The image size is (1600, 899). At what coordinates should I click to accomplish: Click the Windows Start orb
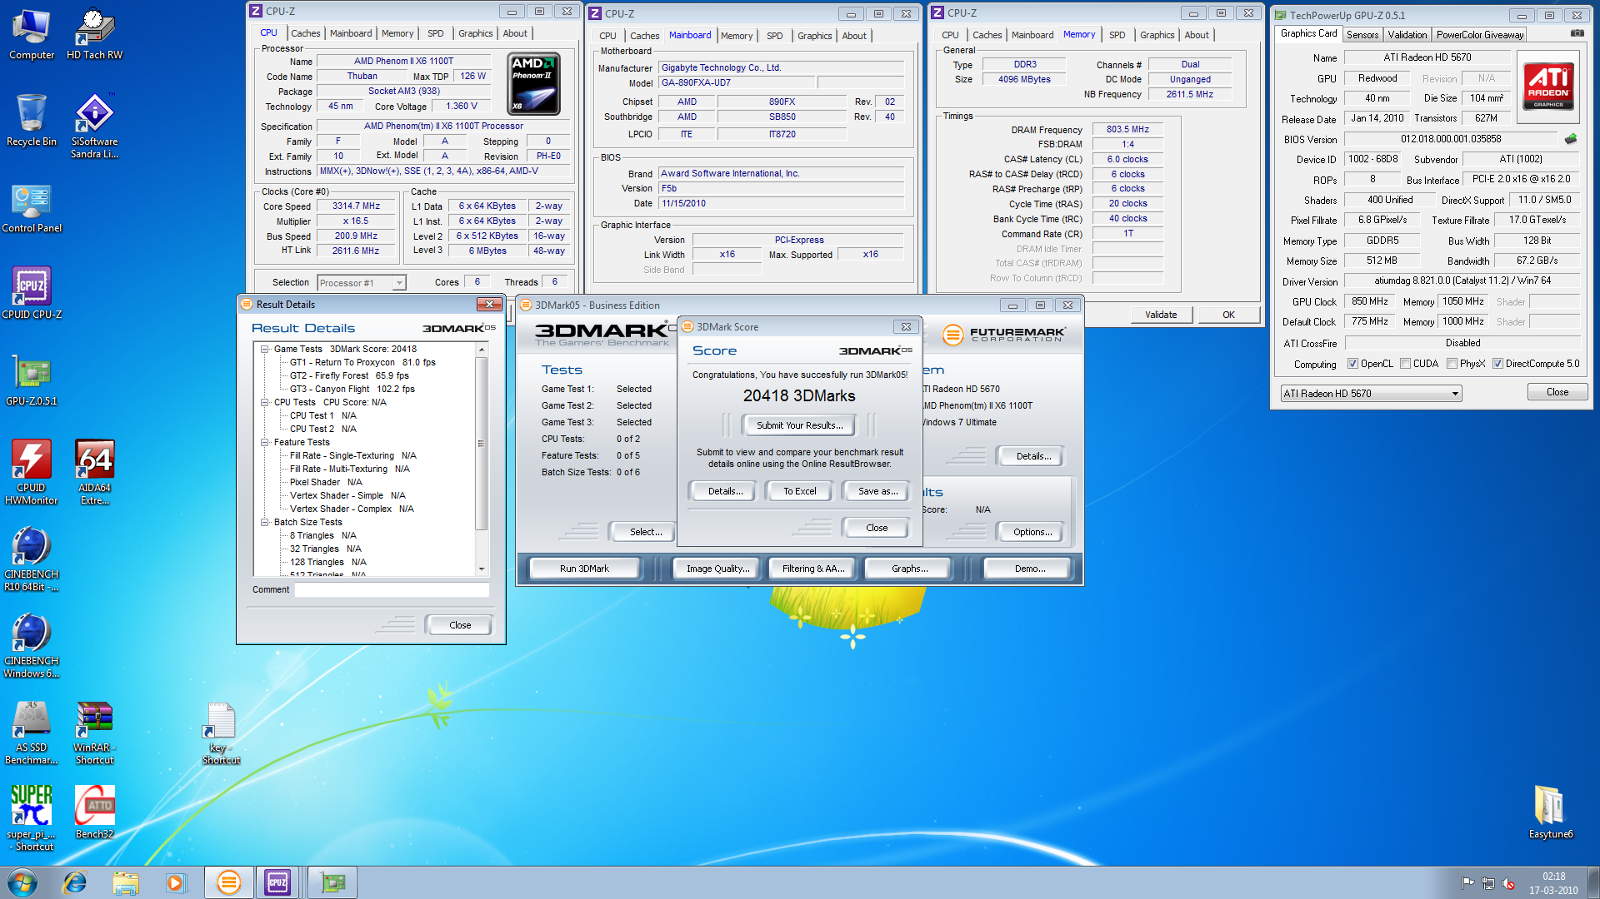click(22, 882)
